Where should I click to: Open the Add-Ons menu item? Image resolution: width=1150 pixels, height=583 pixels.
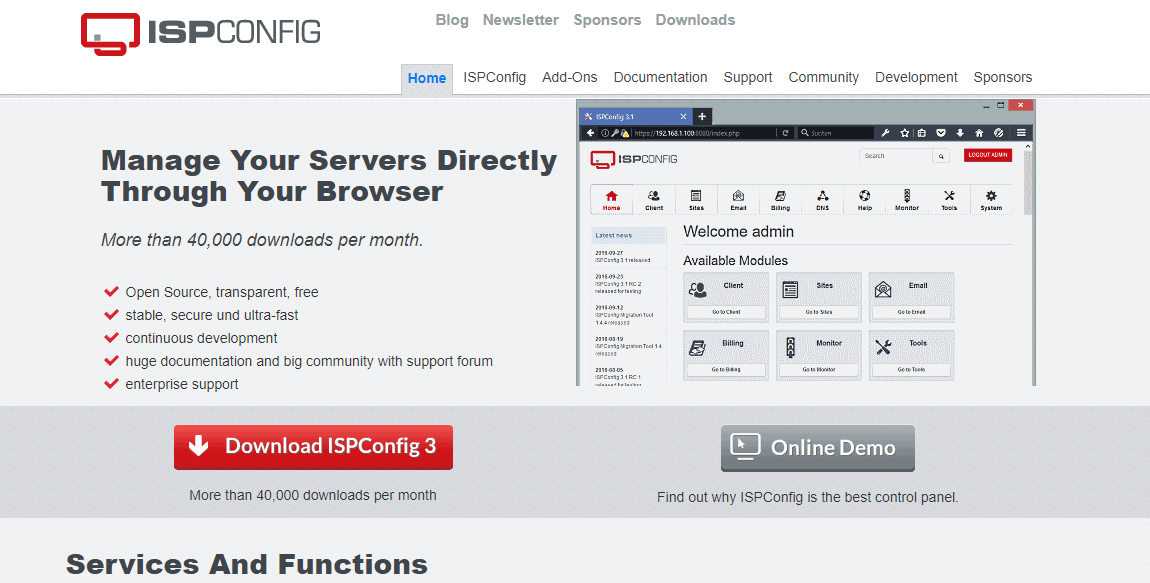pyautogui.click(x=570, y=77)
